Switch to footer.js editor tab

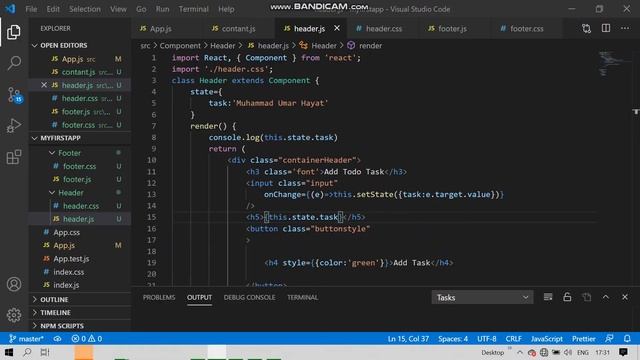(x=456, y=28)
